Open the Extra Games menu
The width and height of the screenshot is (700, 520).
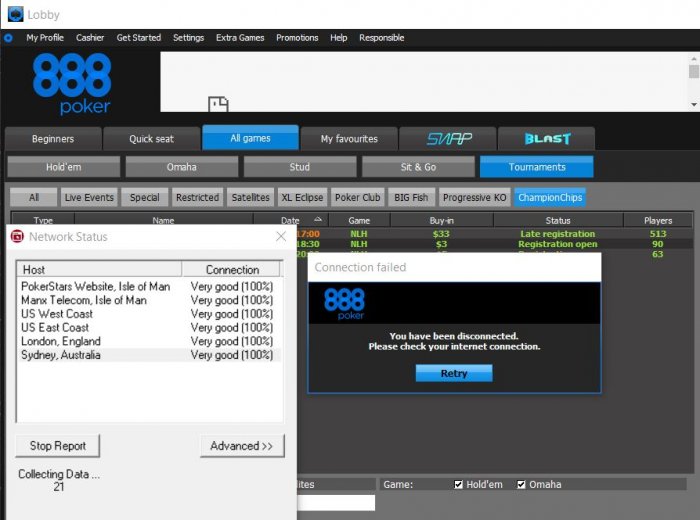coord(240,38)
